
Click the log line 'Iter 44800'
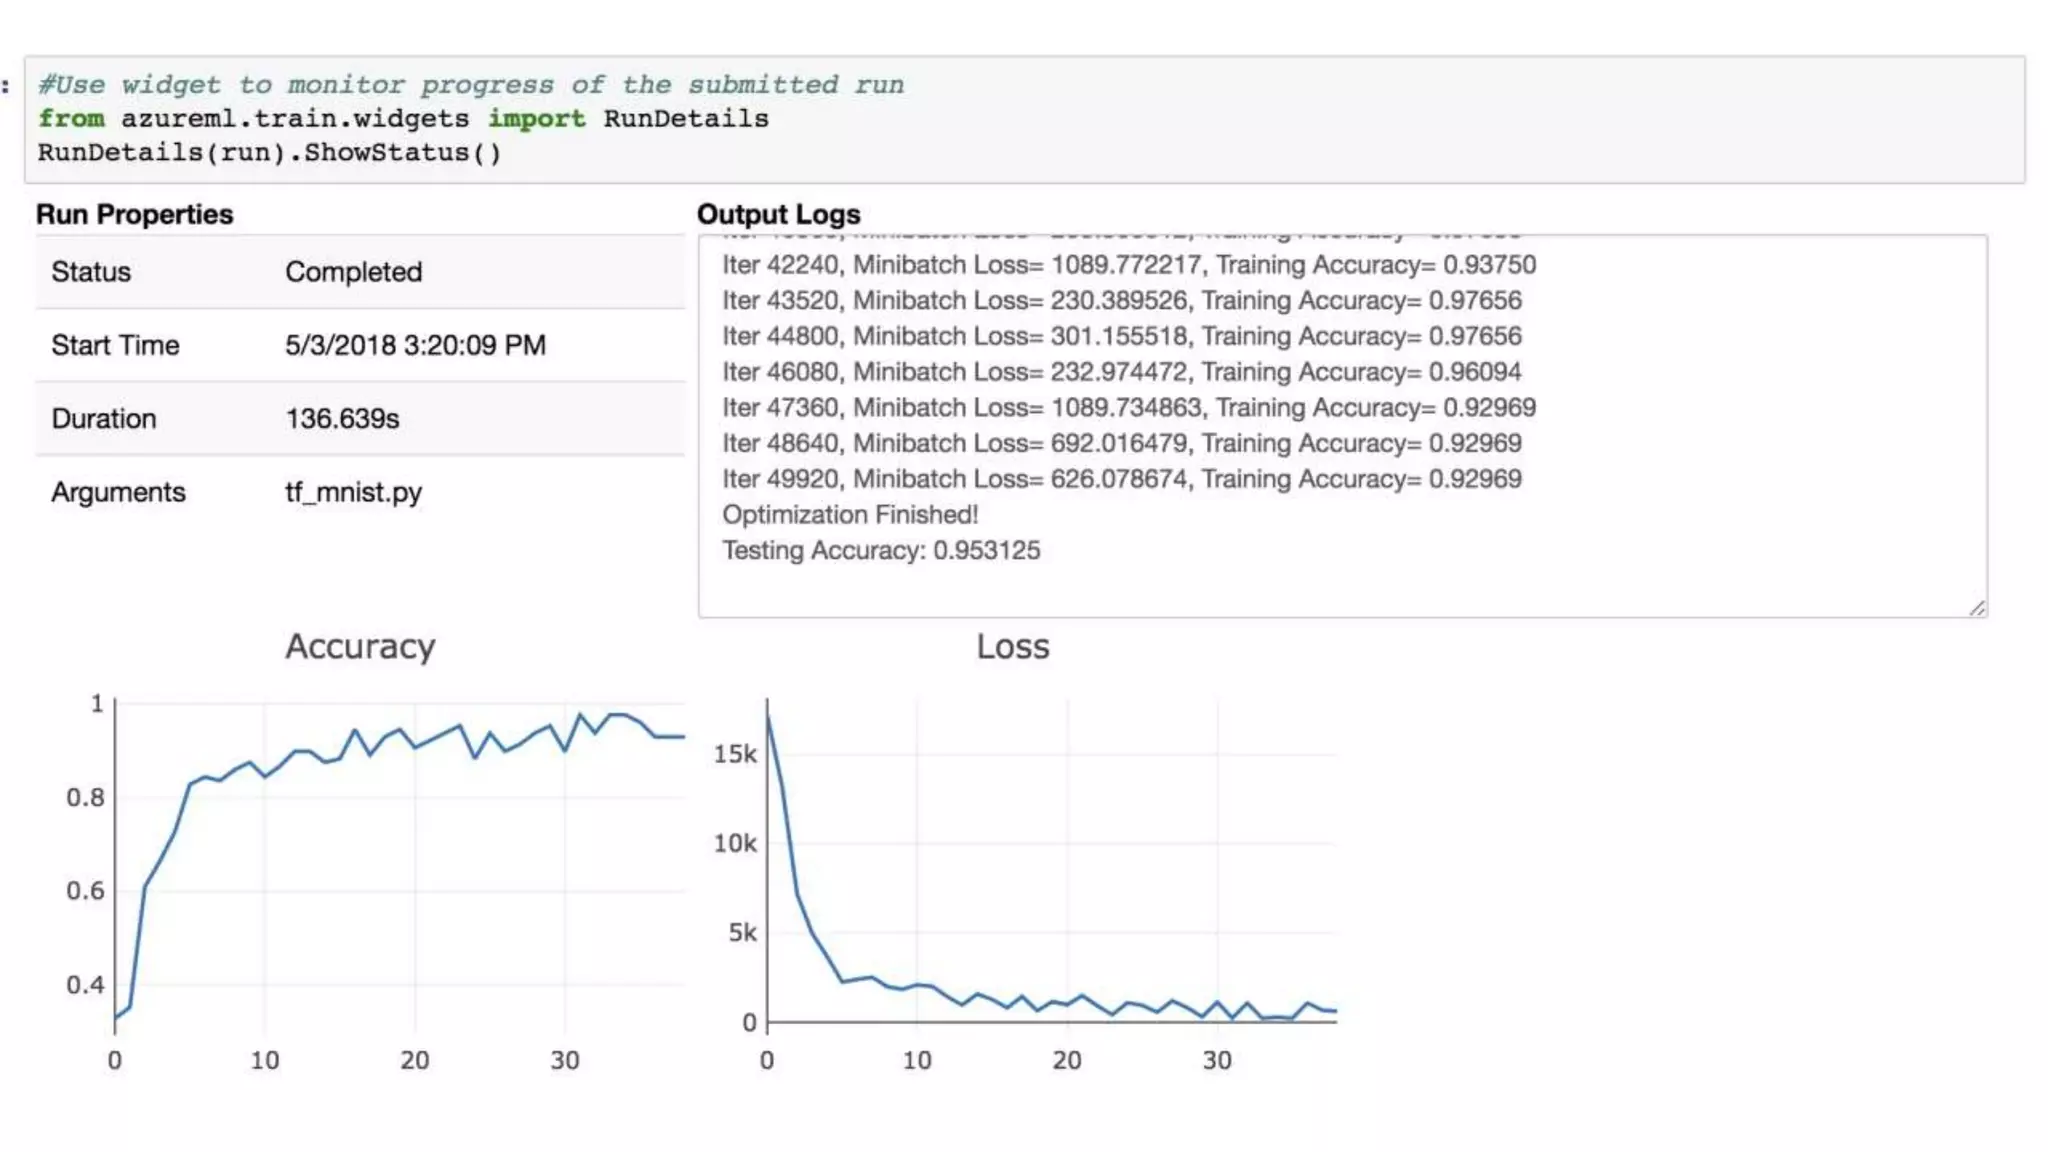point(1122,336)
